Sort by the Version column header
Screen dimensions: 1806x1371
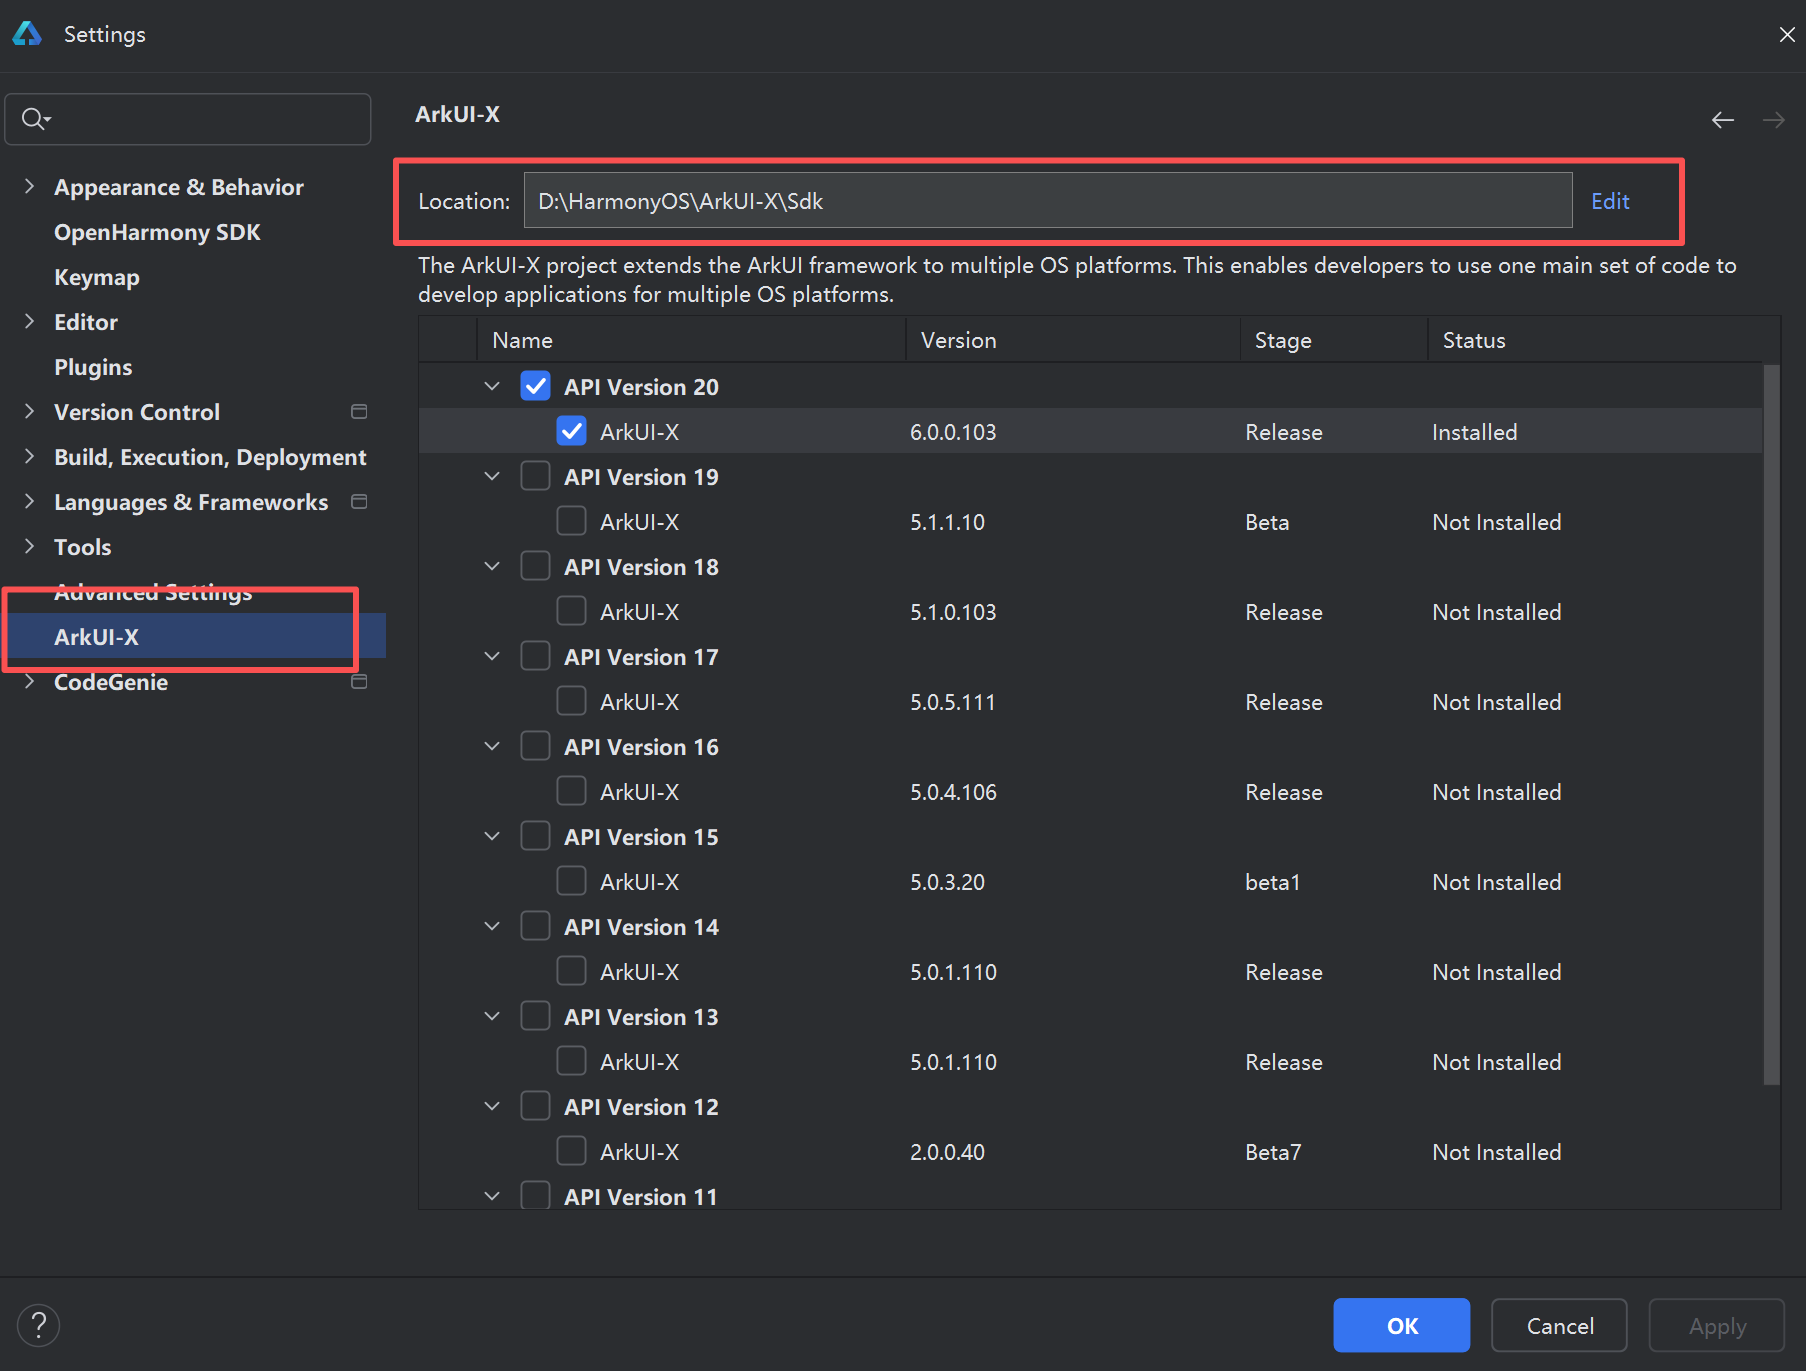click(x=1073, y=340)
